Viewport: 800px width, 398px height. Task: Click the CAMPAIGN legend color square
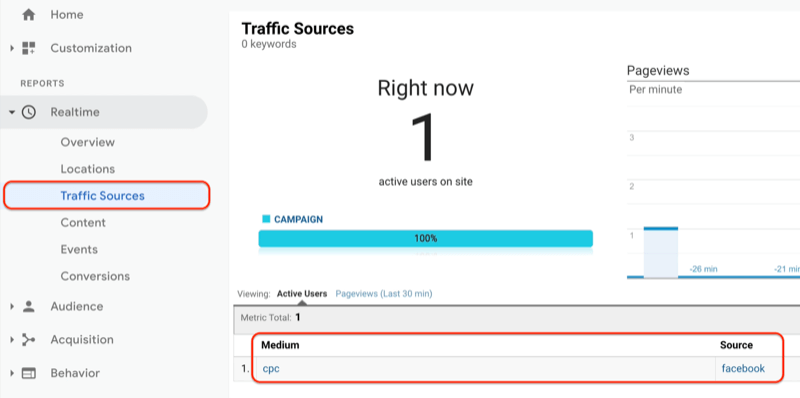[266, 219]
